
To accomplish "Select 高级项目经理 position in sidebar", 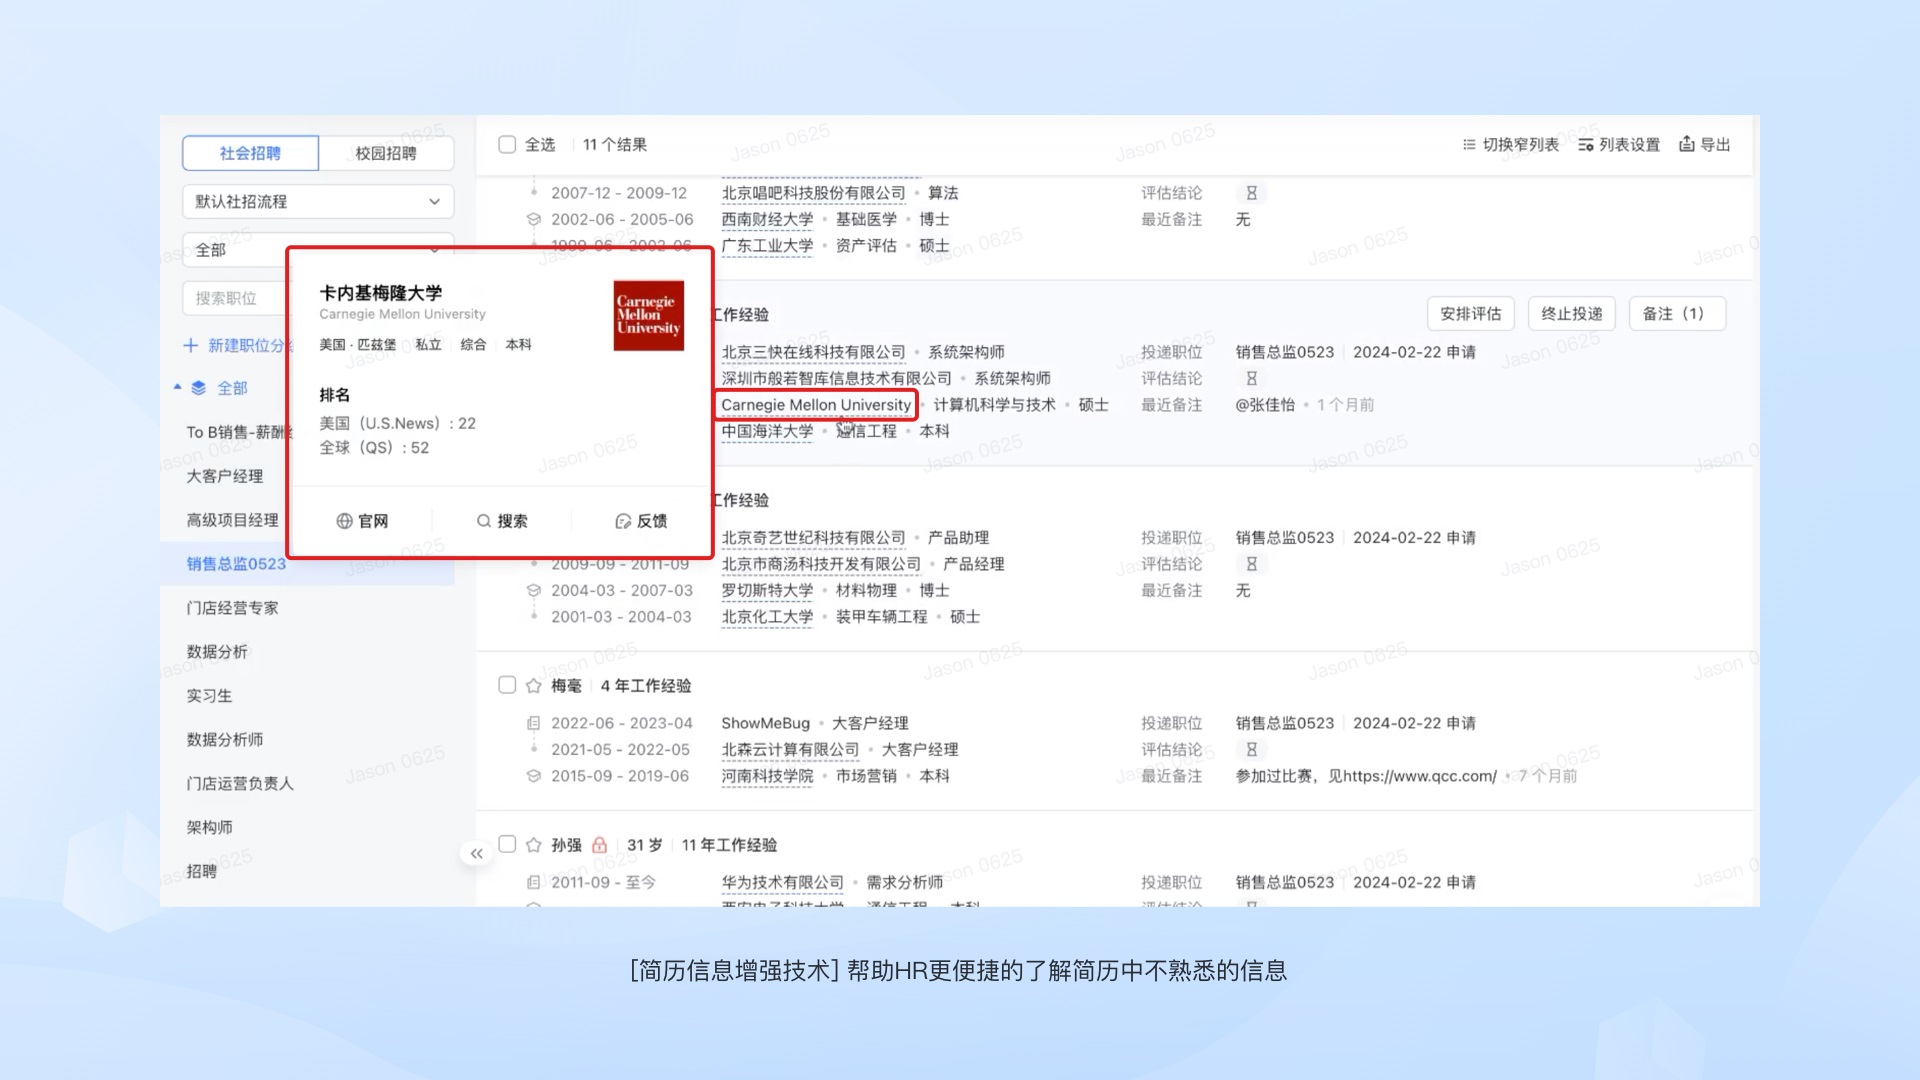I will pos(233,520).
